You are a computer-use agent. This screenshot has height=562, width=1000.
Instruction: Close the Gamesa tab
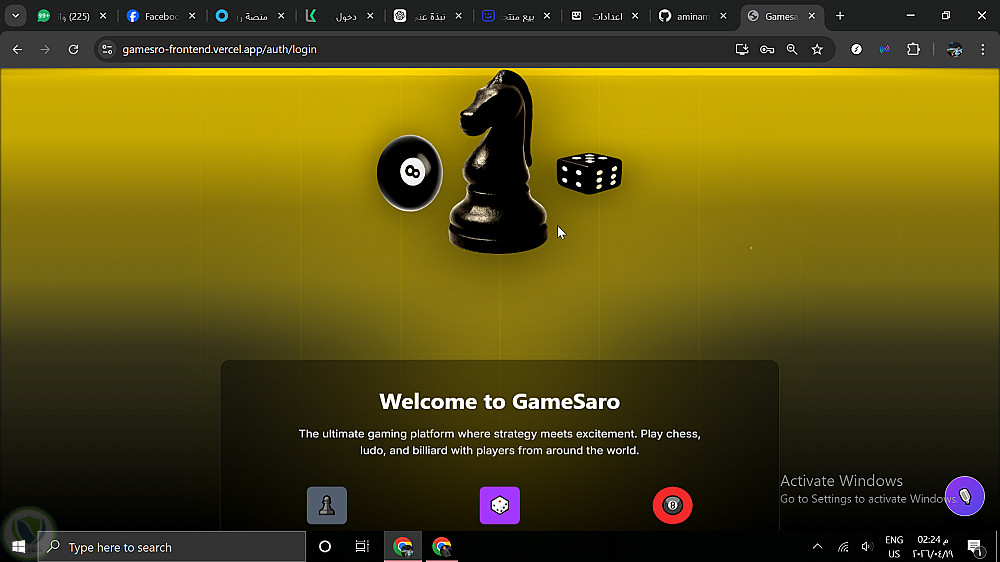[811, 16]
